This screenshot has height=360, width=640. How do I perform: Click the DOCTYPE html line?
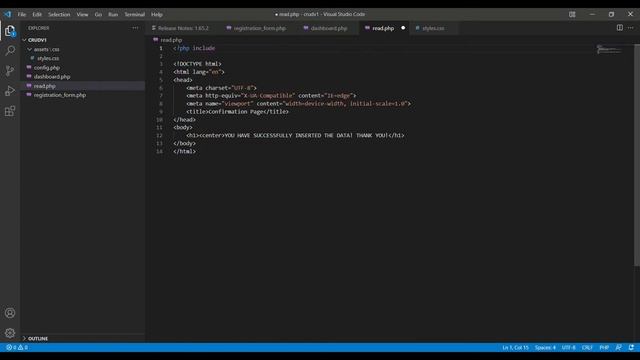coord(197,64)
